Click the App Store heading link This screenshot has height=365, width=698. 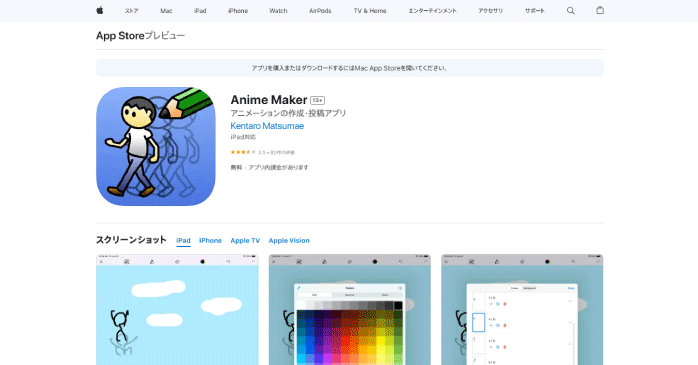[x=120, y=36]
